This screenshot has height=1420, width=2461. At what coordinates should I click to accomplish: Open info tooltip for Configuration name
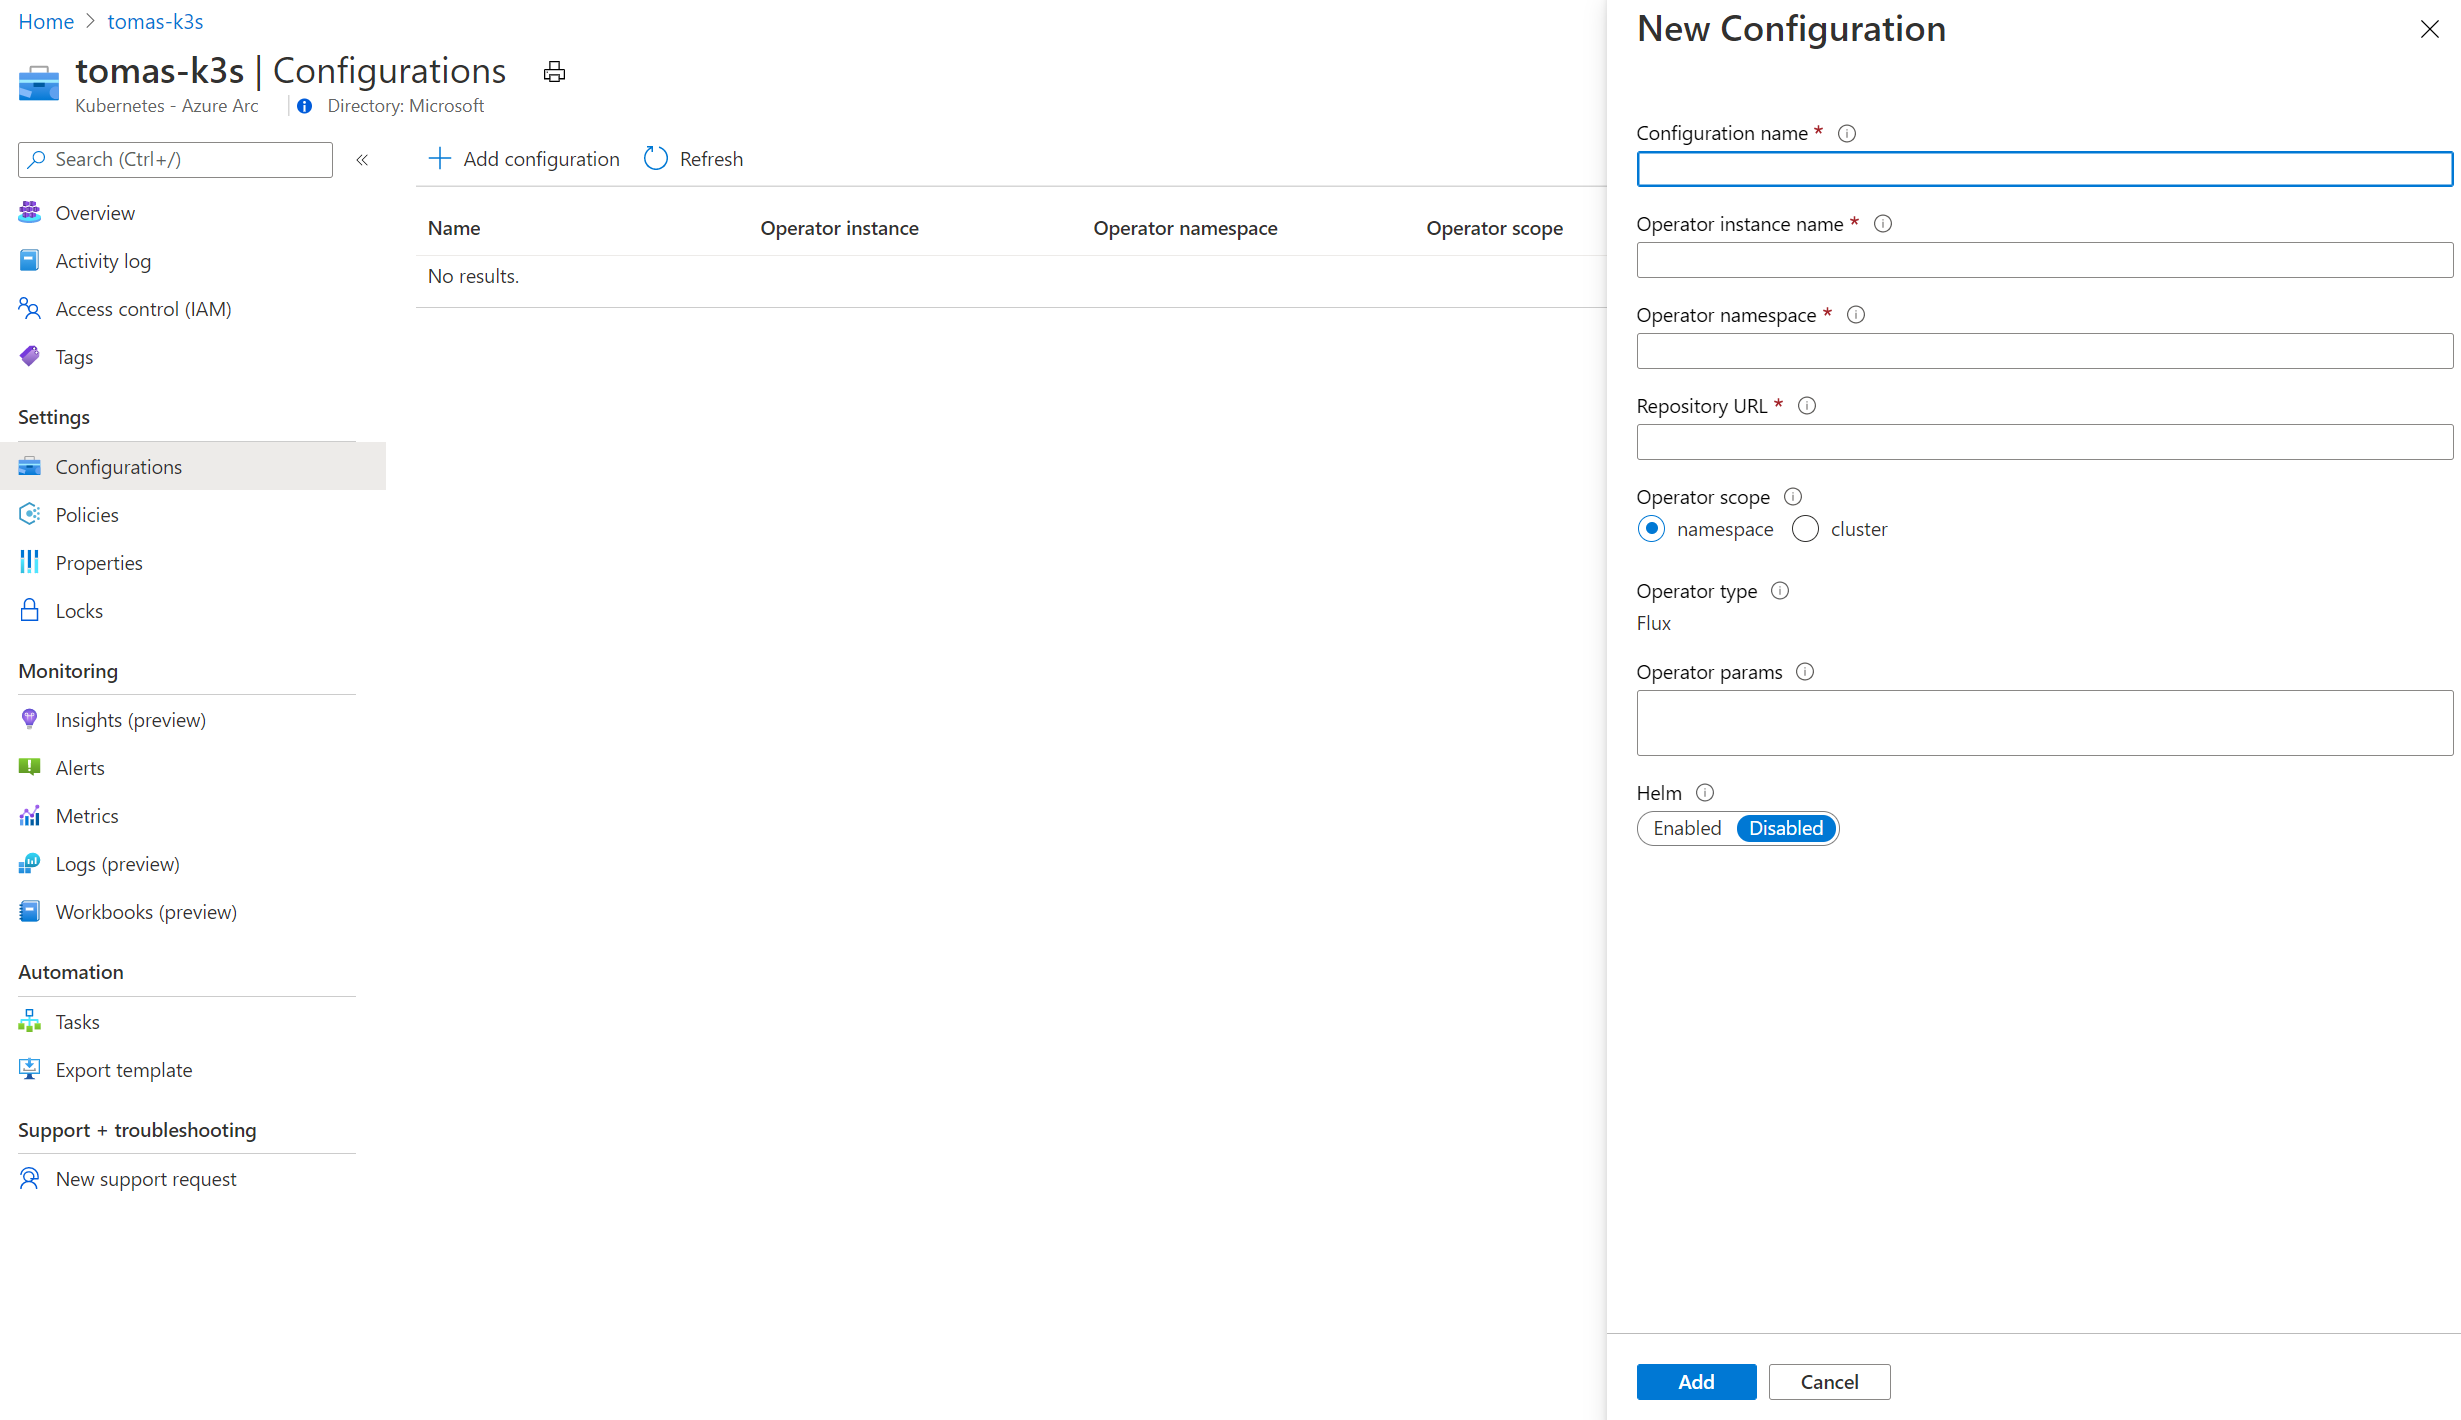click(1847, 133)
